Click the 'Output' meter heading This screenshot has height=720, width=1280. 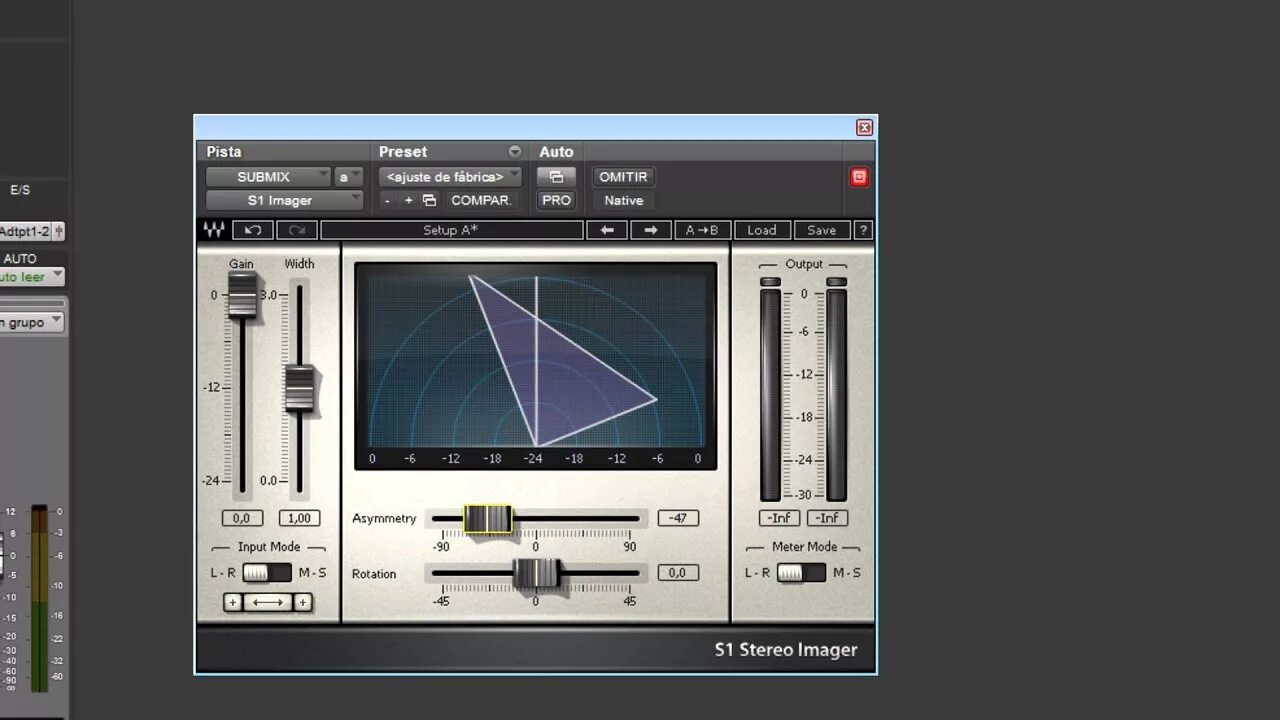click(804, 264)
